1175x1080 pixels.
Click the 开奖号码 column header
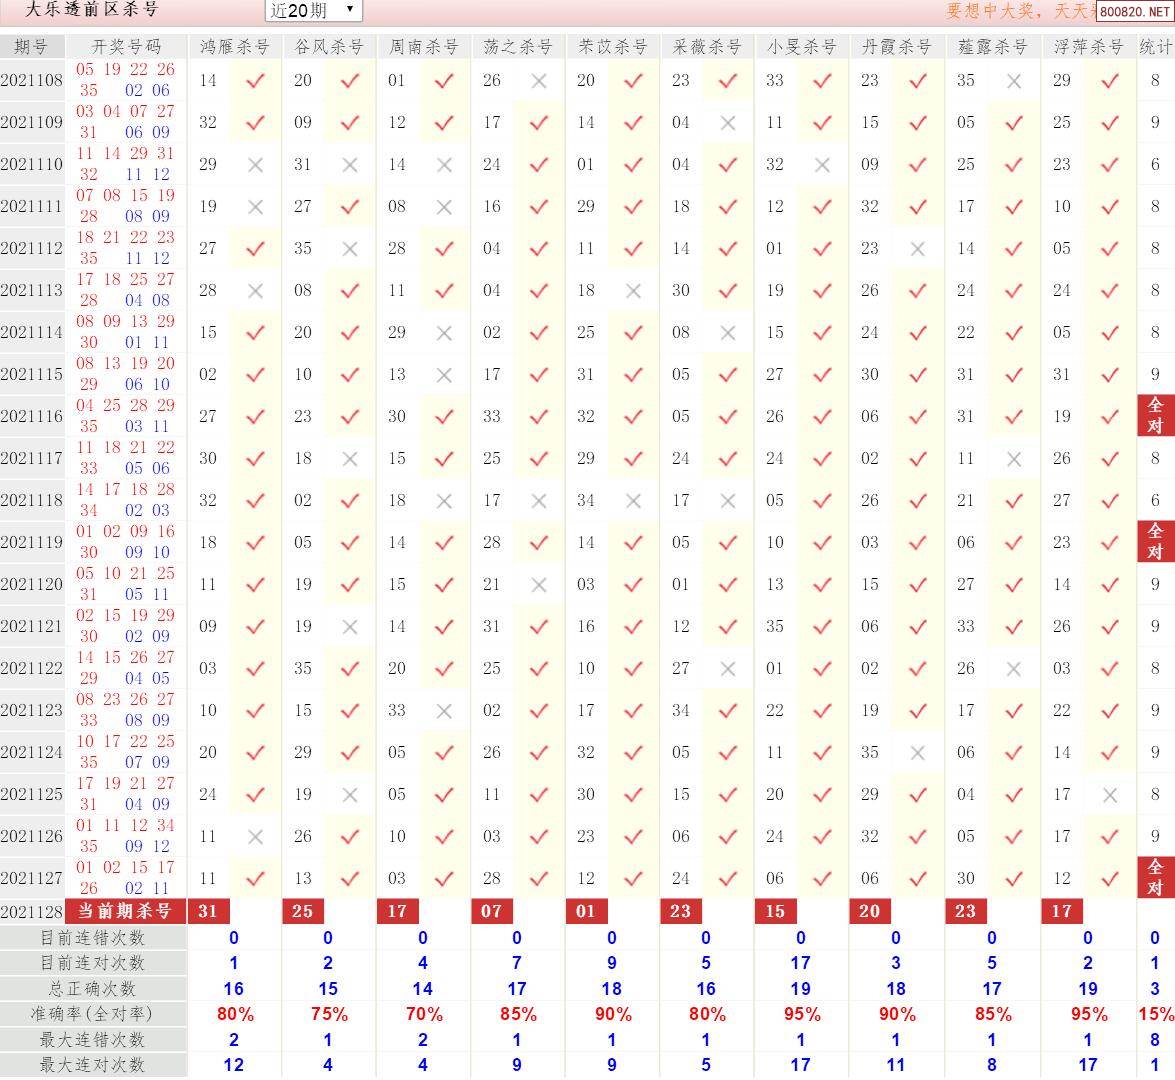pyautogui.click(x=126, y=46)
